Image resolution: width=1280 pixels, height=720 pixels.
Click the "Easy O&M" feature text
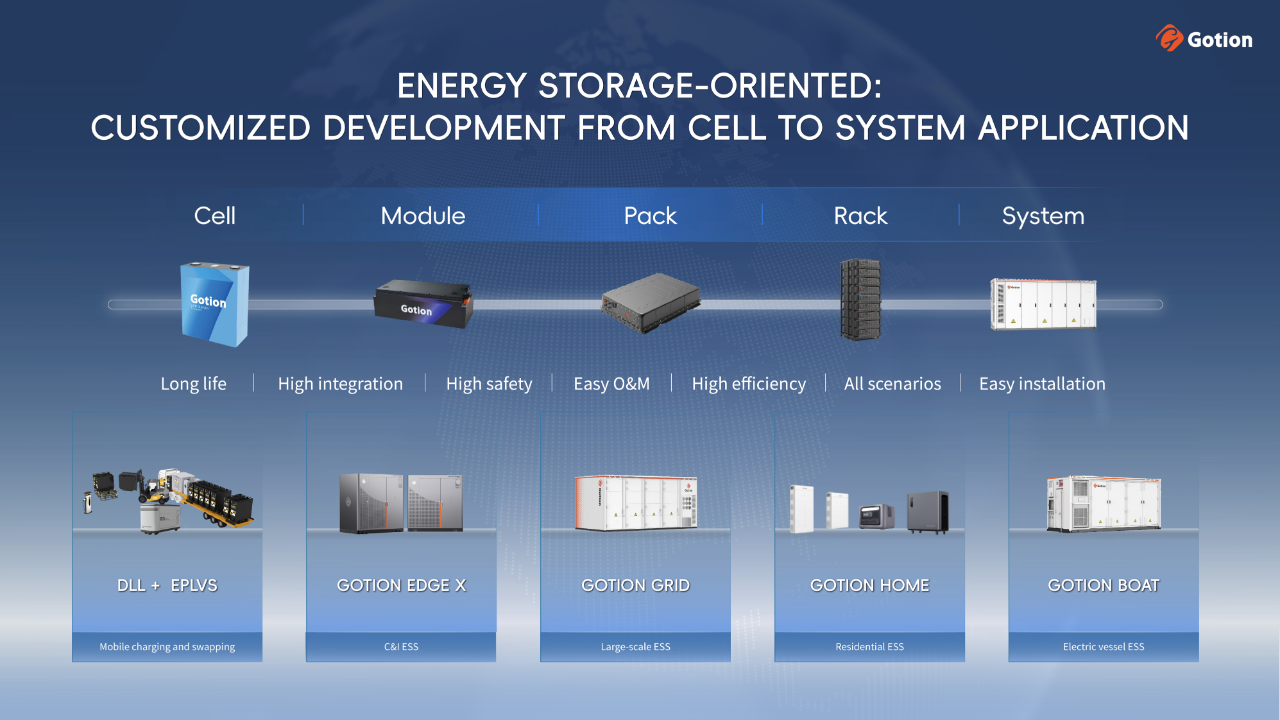pyautogui.click(x=612, y=384)
